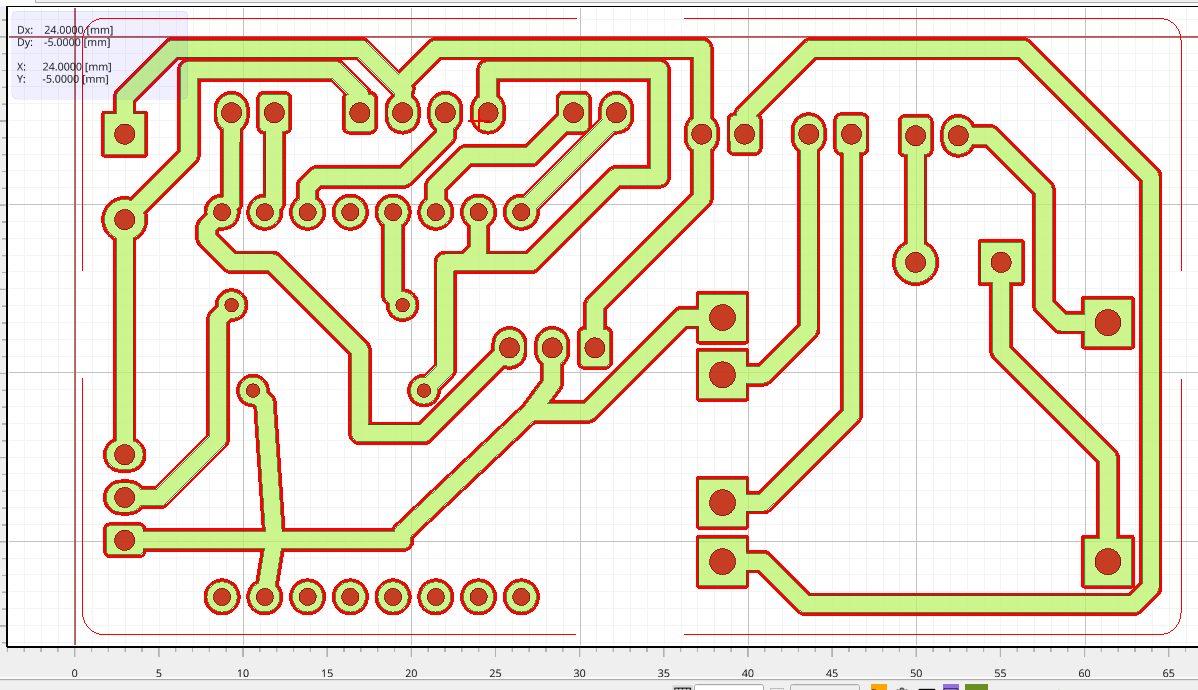Click the horizontal ruler label "50"
1198x690 pixels.
click(915, 673)
